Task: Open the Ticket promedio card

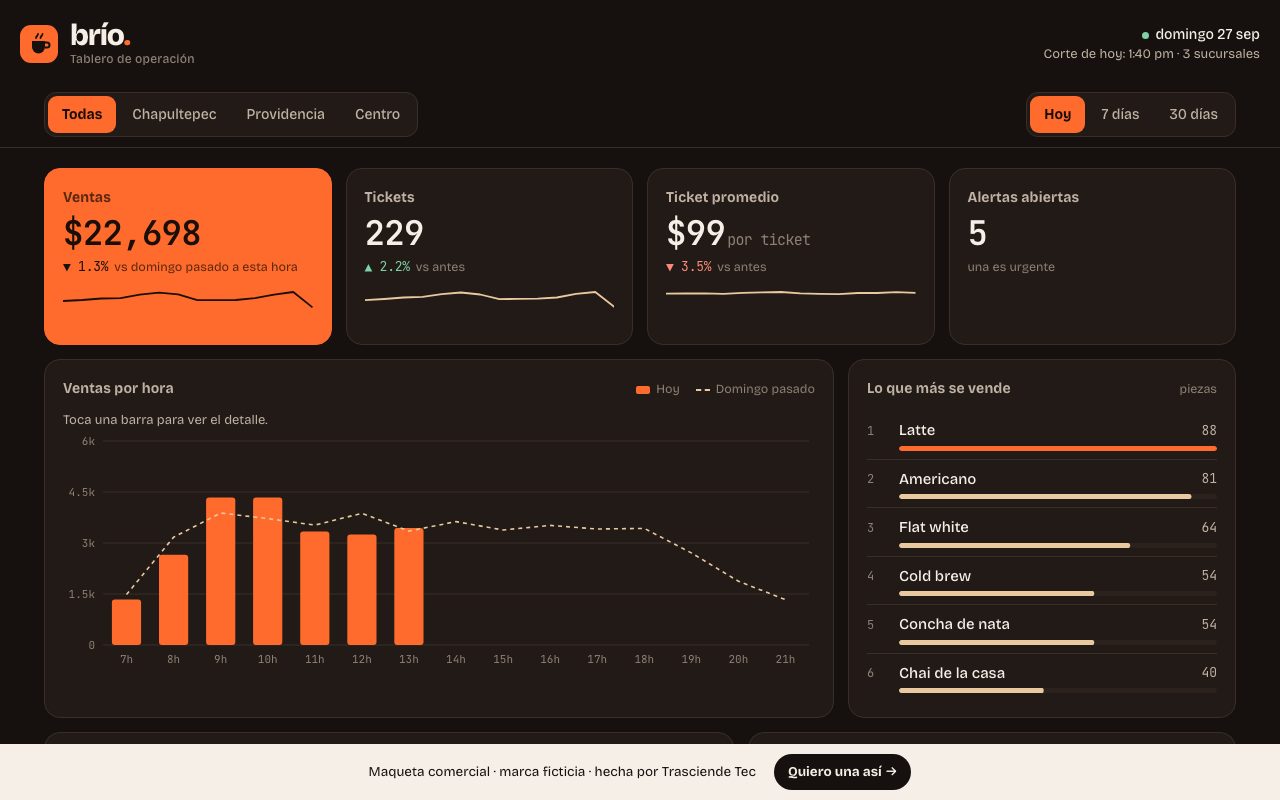Action: click(791, 256)
